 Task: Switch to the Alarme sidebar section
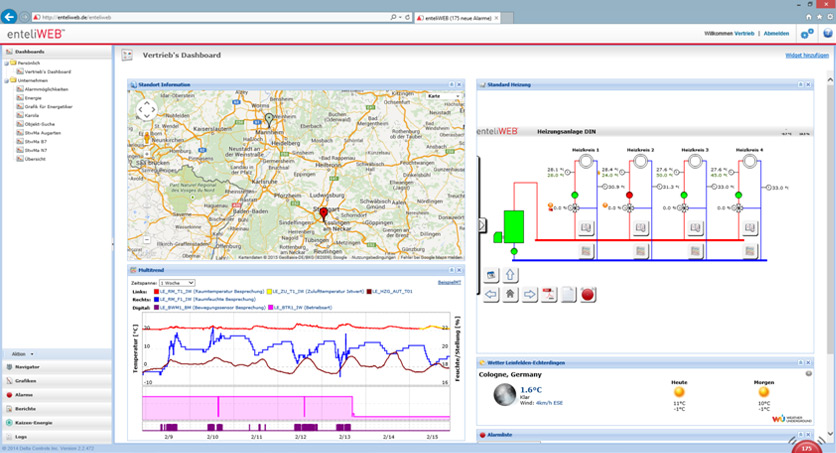point(57,395)
